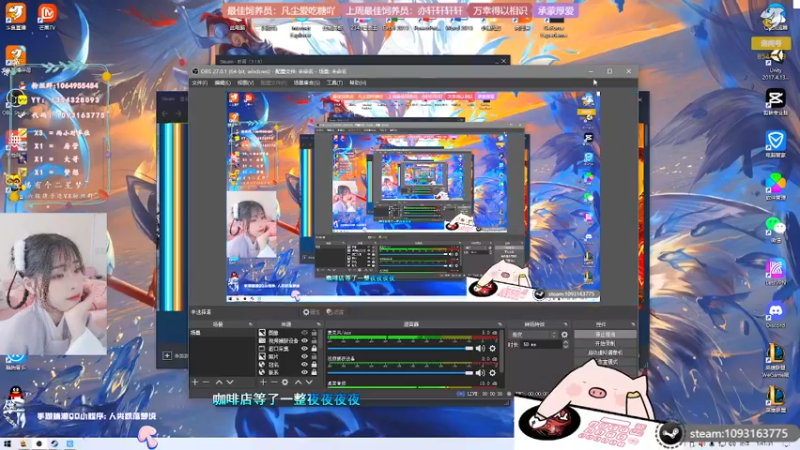Mute the second mixer channel speaker icon
Viewport: 800px width, 450px height.
[481, 373]
